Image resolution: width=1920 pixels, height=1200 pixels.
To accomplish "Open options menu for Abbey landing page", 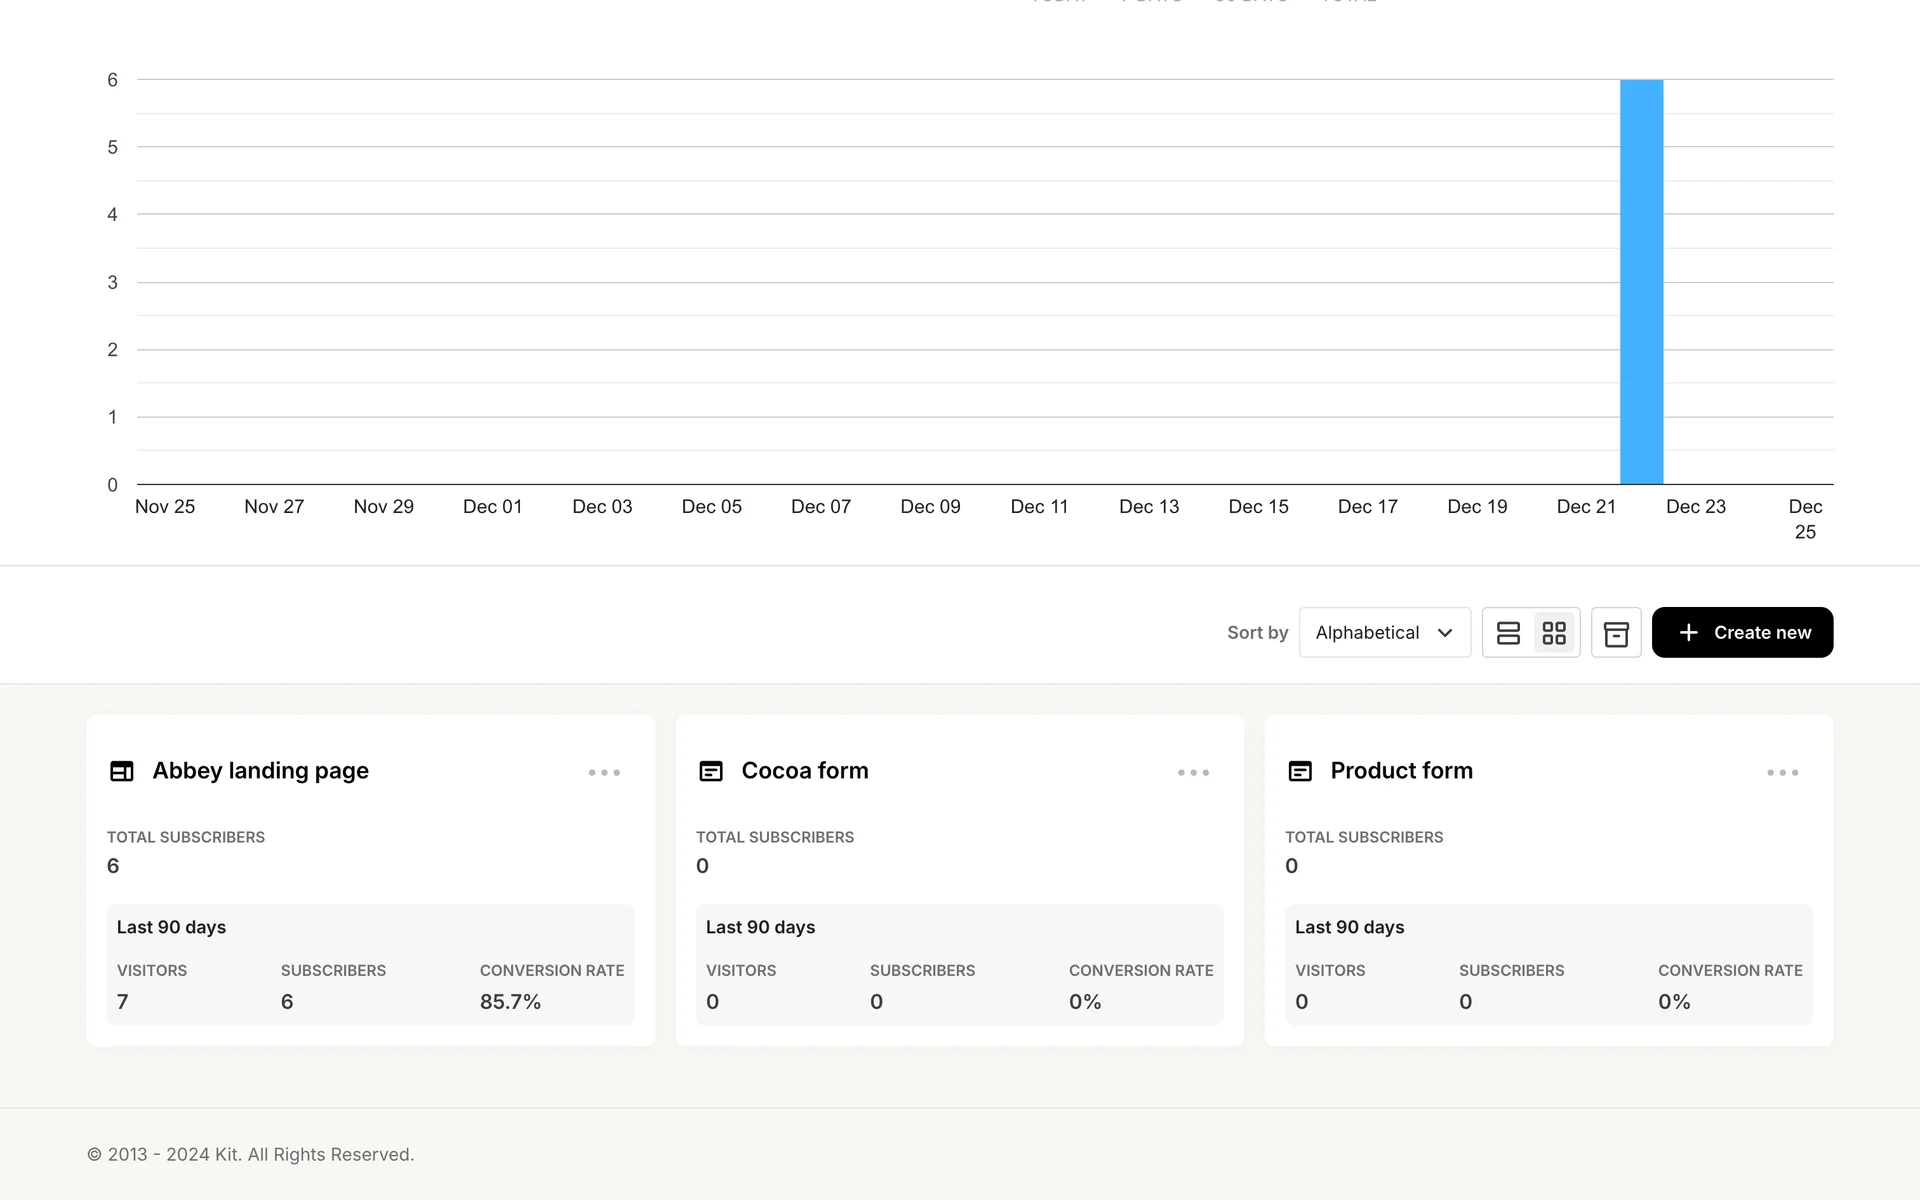I will point(604,773).
